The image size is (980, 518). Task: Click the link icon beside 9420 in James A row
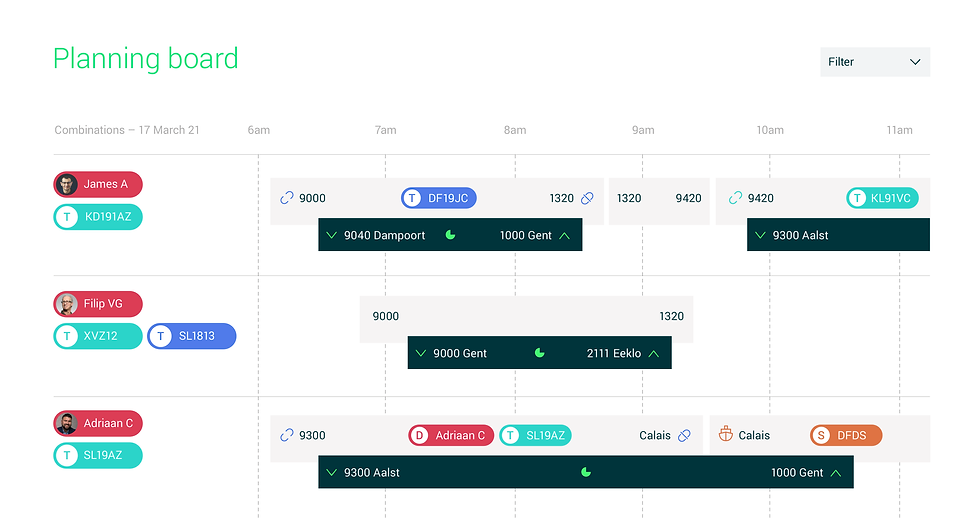(x=736, y=198)
